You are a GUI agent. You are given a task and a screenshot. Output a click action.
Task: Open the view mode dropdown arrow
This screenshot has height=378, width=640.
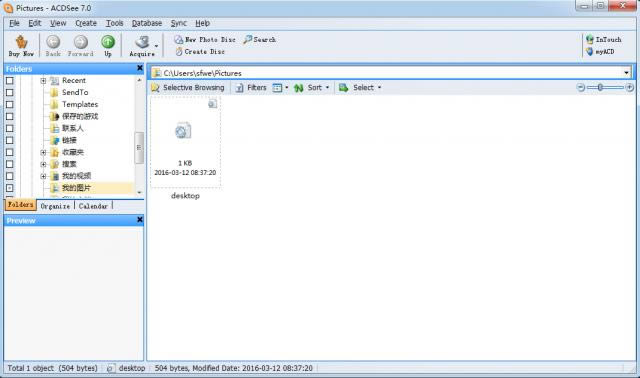tap(287, 88)
